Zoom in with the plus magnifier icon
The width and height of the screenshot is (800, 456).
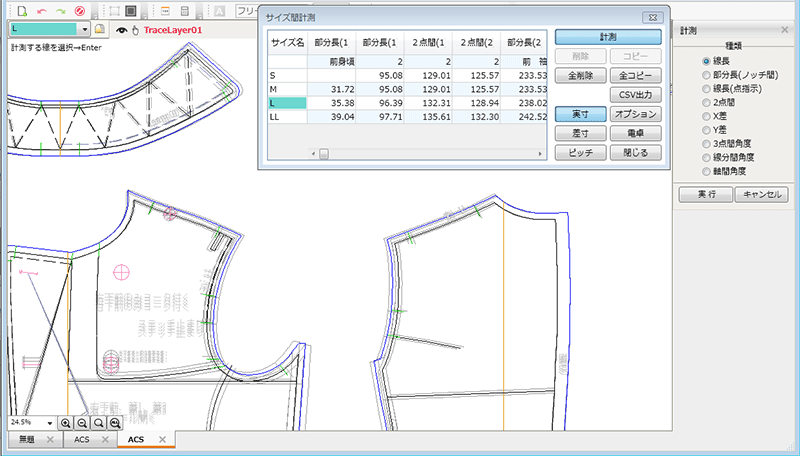point(66,423)
